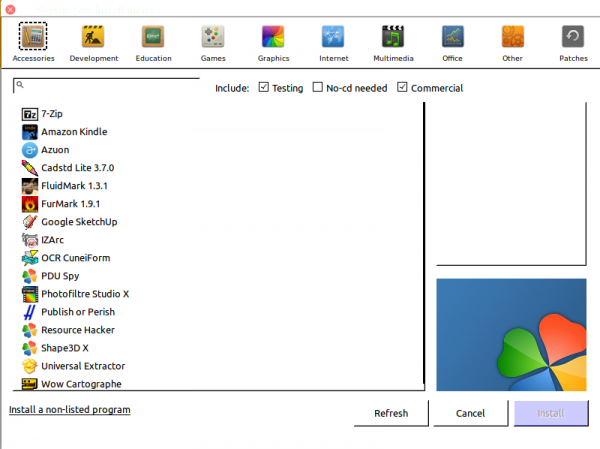Viewport: 600px width, 449px height.
Task: Click the FluidMark 1.3.1 icon
Action: [30, 186]
